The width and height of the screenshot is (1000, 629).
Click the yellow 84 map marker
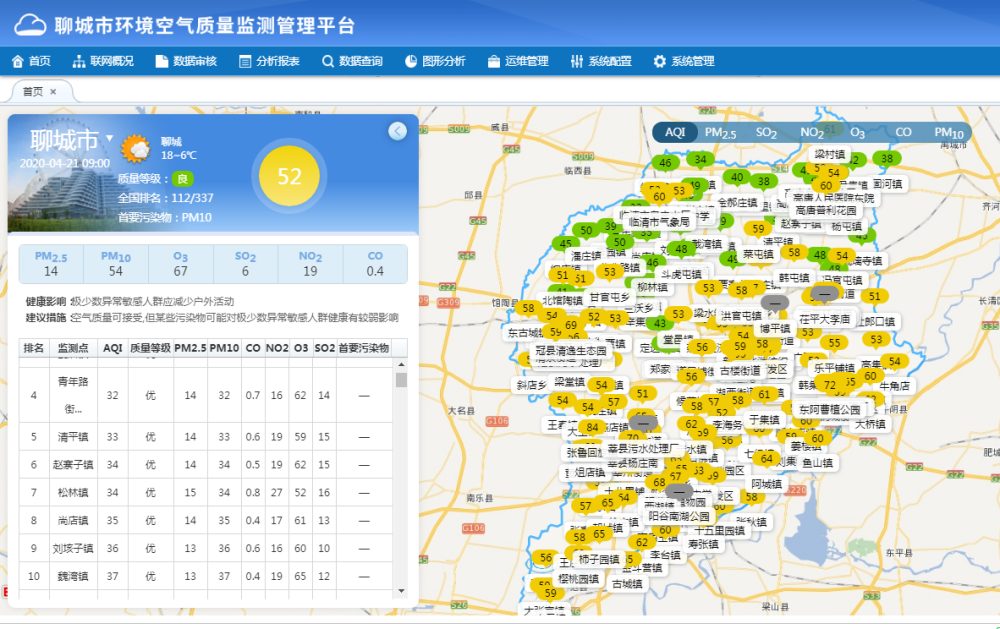592,427
